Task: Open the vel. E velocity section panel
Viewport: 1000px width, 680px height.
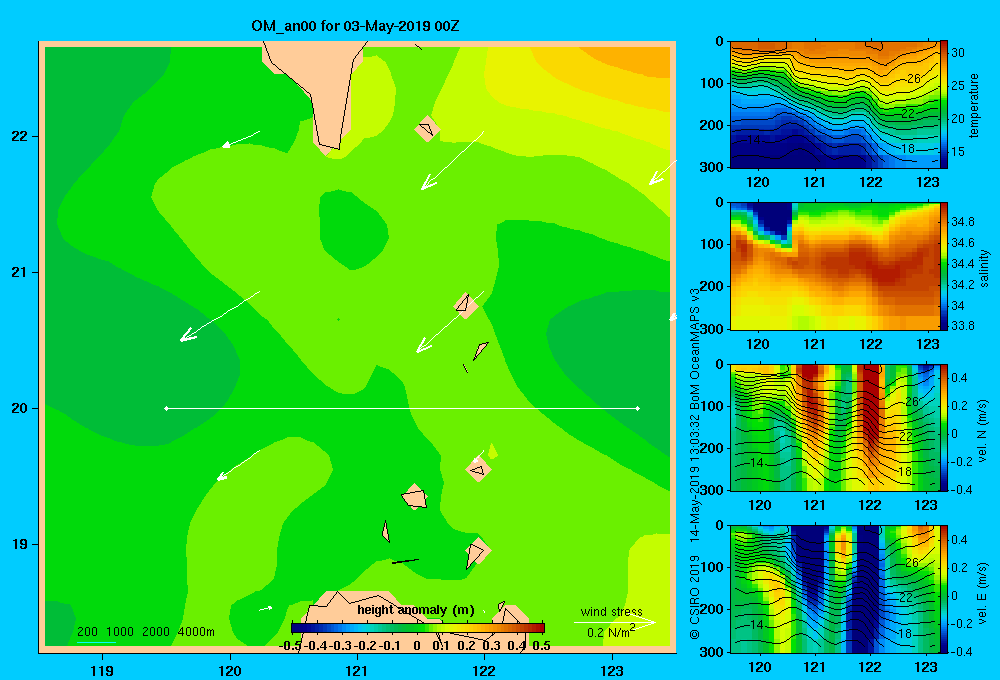Action: (x=834, y=589)
